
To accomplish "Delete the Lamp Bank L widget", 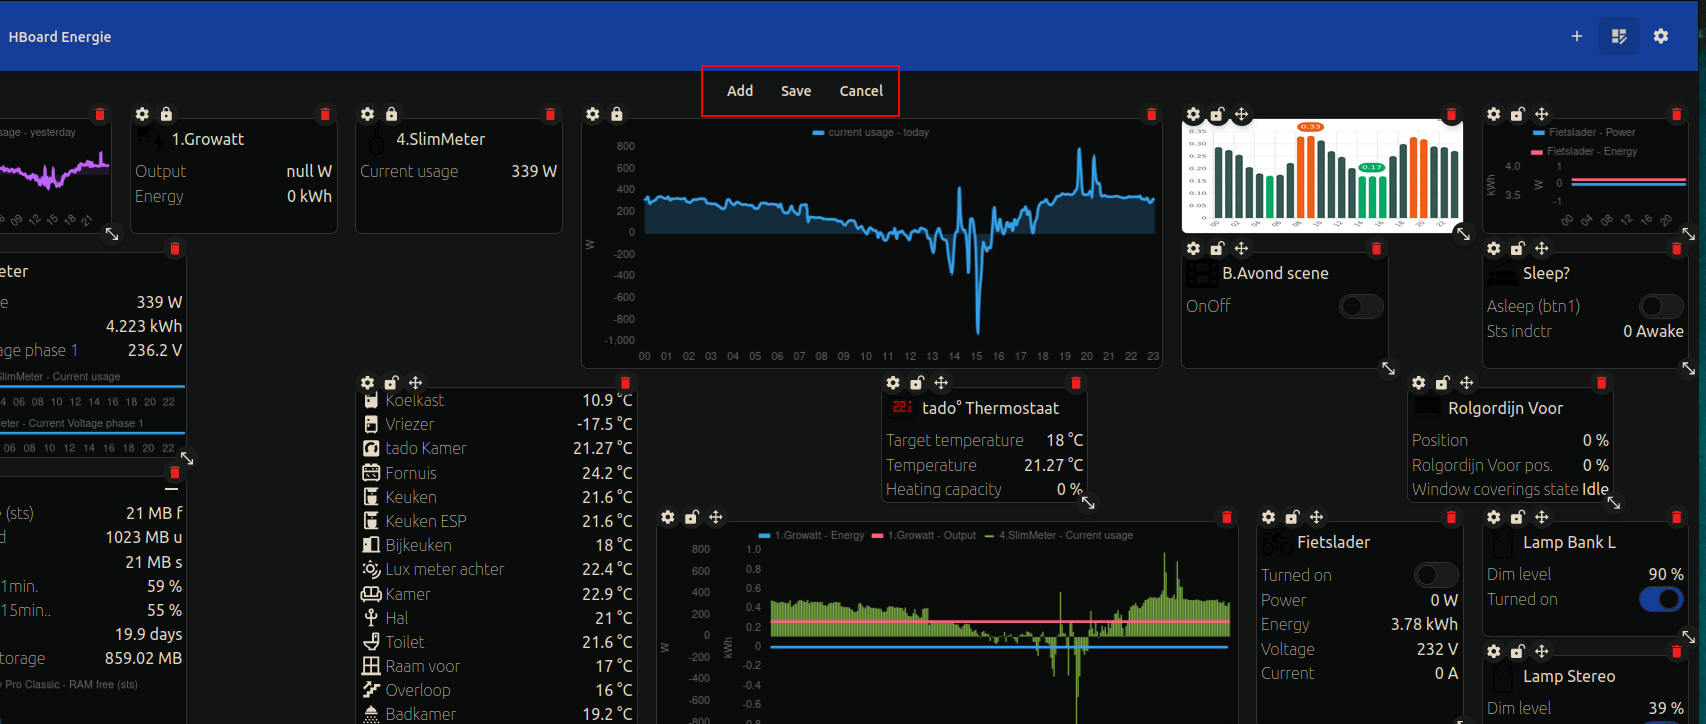I will 1677,517.
